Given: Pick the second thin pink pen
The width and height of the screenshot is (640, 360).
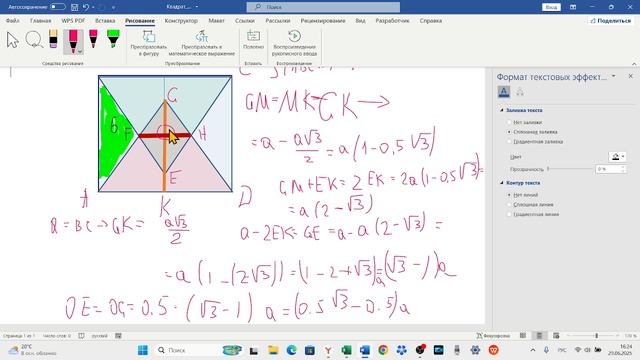Looking at the screenshot, I should click(x=93, y=39).
